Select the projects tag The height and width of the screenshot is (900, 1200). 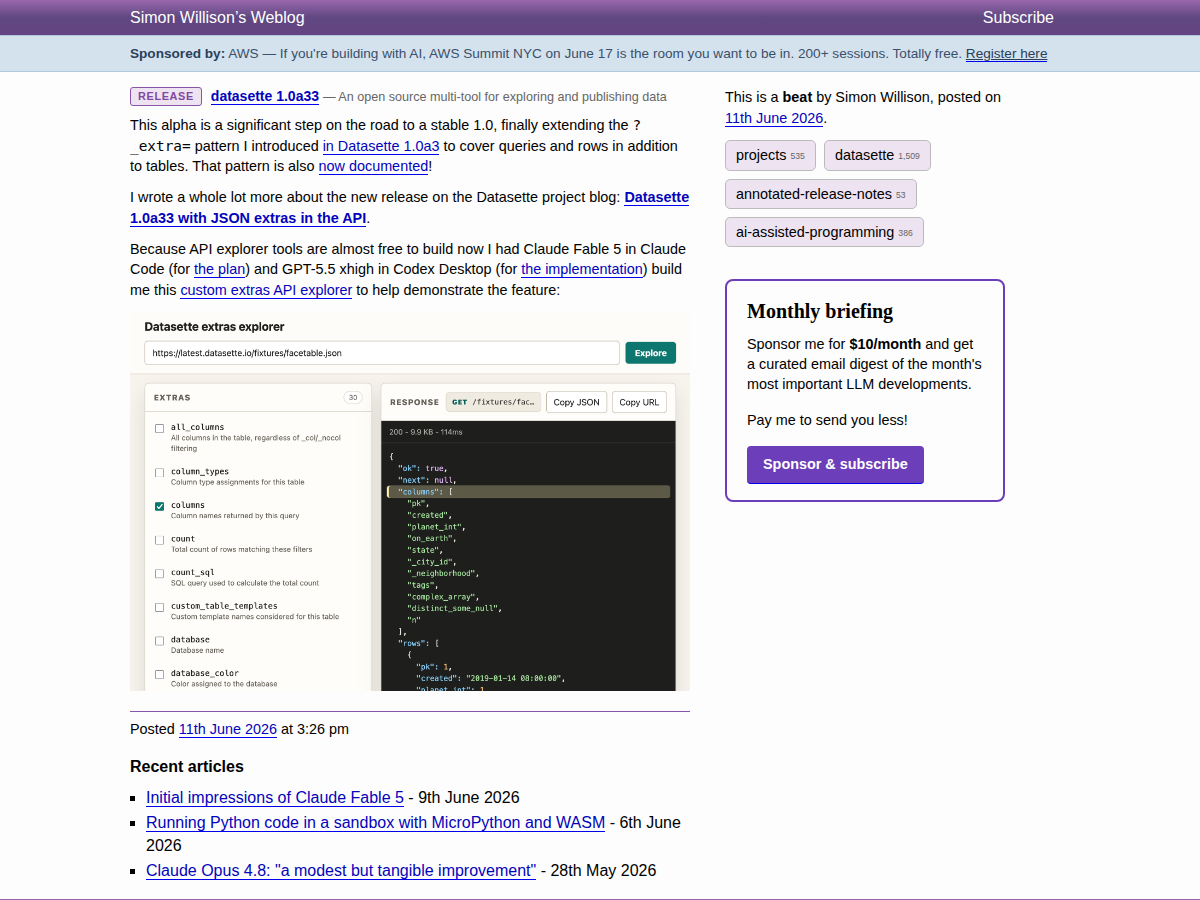pyautogui.click(x=770, y=156)
